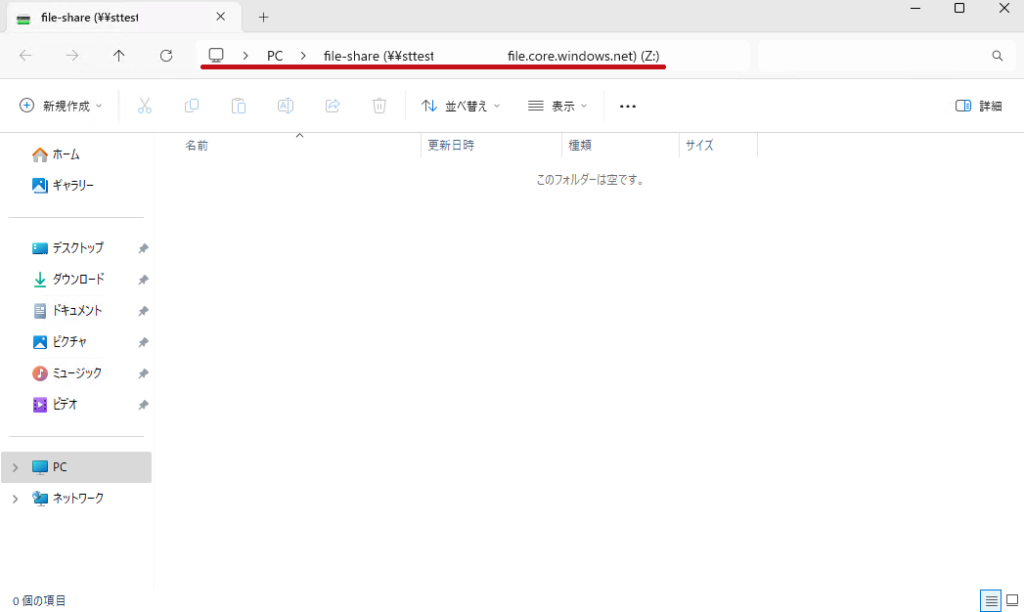Sort by the 更新日時 column header
This screenshot has height=612, width=1024.
(x=451, y=145)
